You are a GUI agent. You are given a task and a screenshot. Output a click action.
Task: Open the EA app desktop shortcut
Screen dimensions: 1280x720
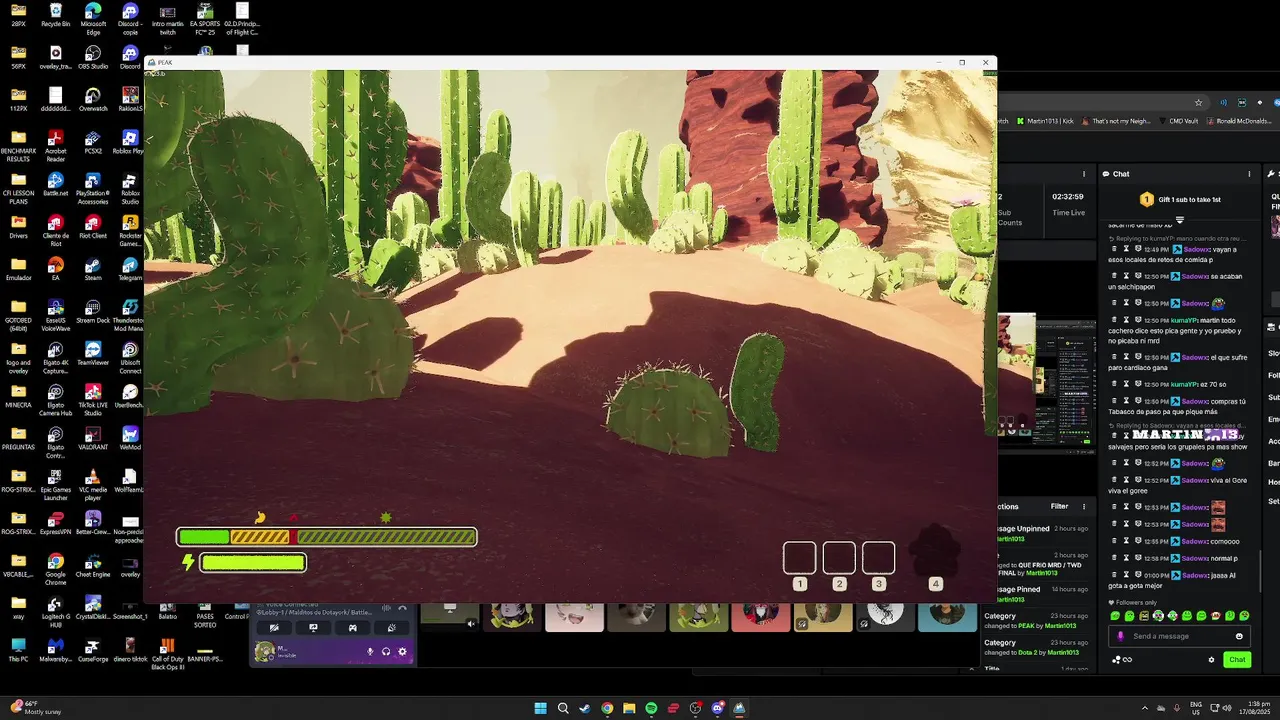coord(56,269)
